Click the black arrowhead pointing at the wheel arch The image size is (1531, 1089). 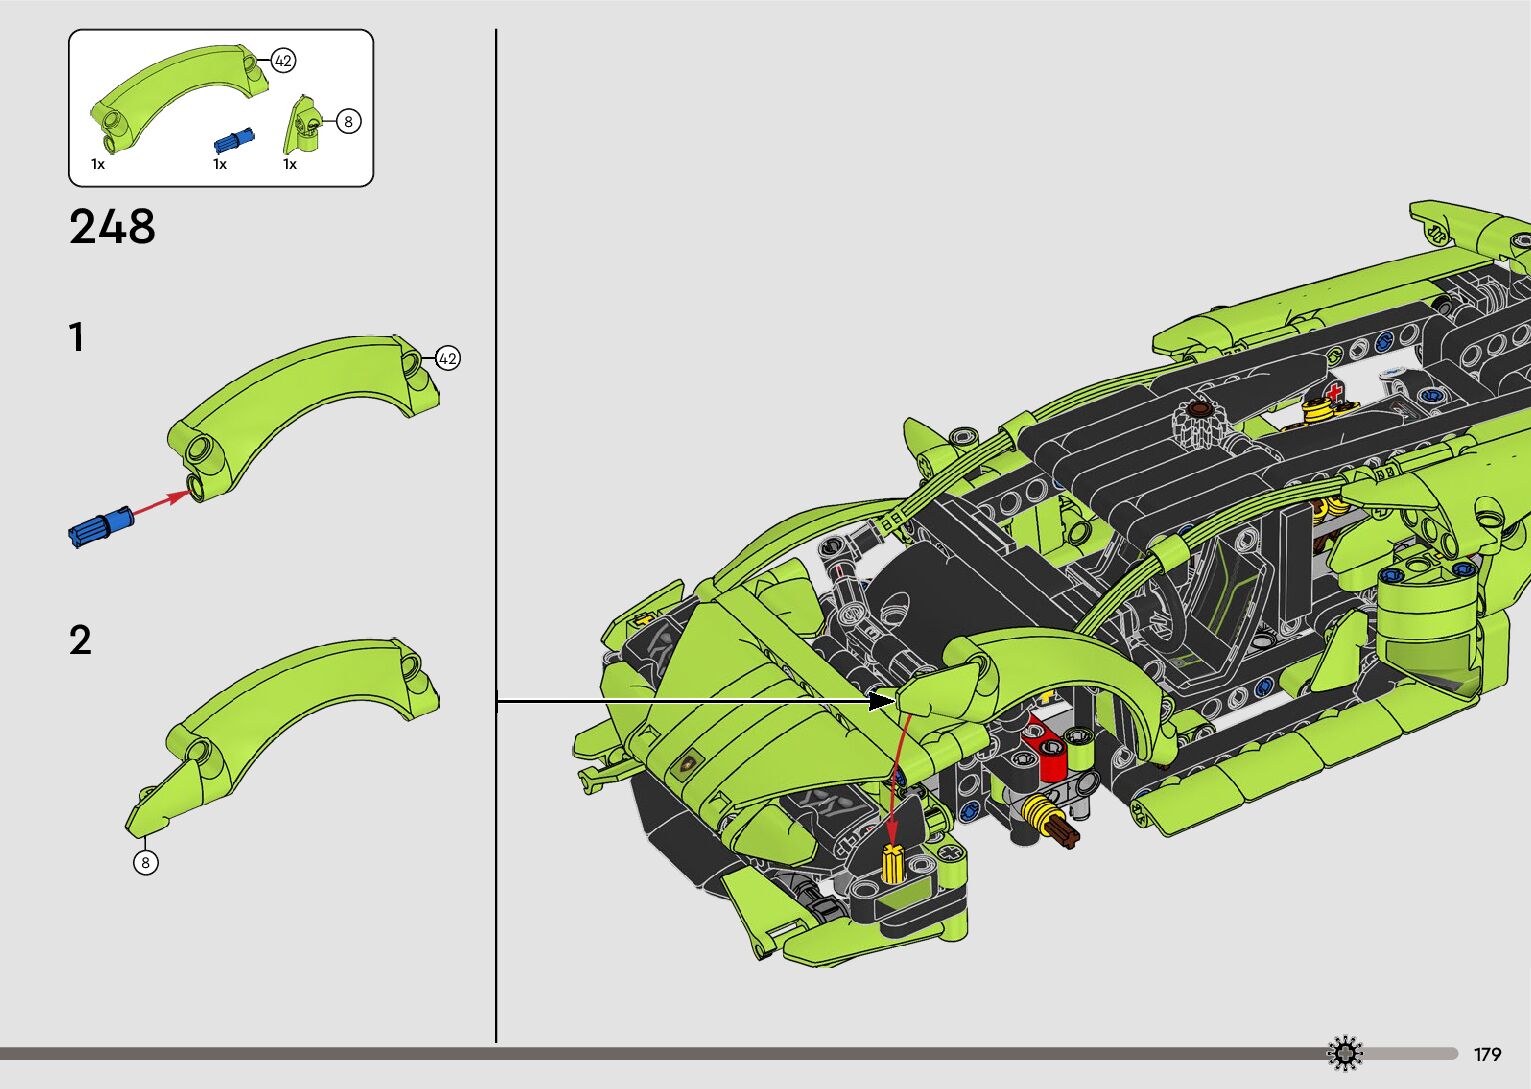pos(880,701)
